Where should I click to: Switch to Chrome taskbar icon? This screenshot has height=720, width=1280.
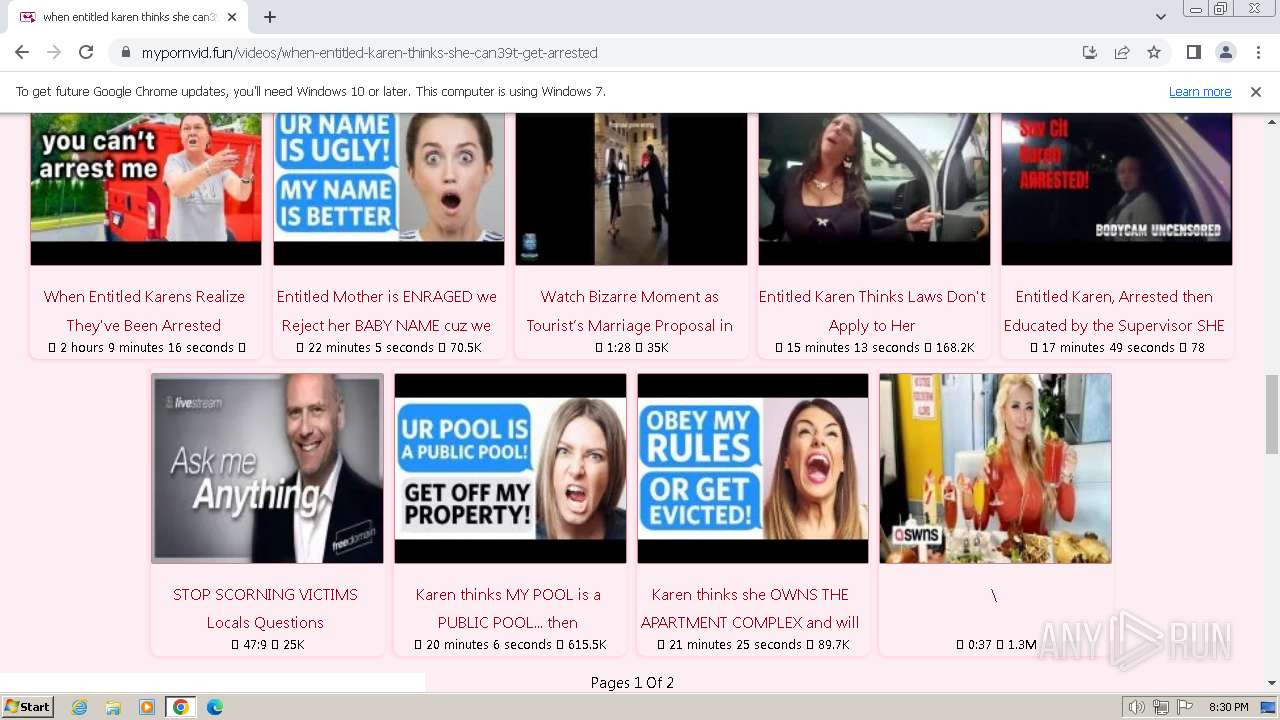coord(181,707)
